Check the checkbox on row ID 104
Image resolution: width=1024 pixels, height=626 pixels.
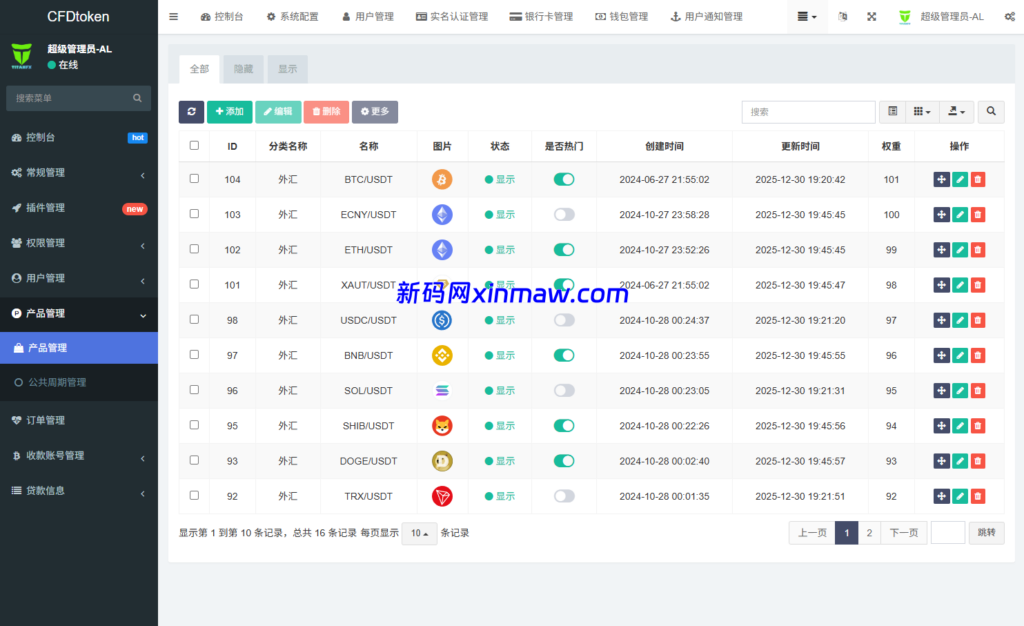pos(194,179)
